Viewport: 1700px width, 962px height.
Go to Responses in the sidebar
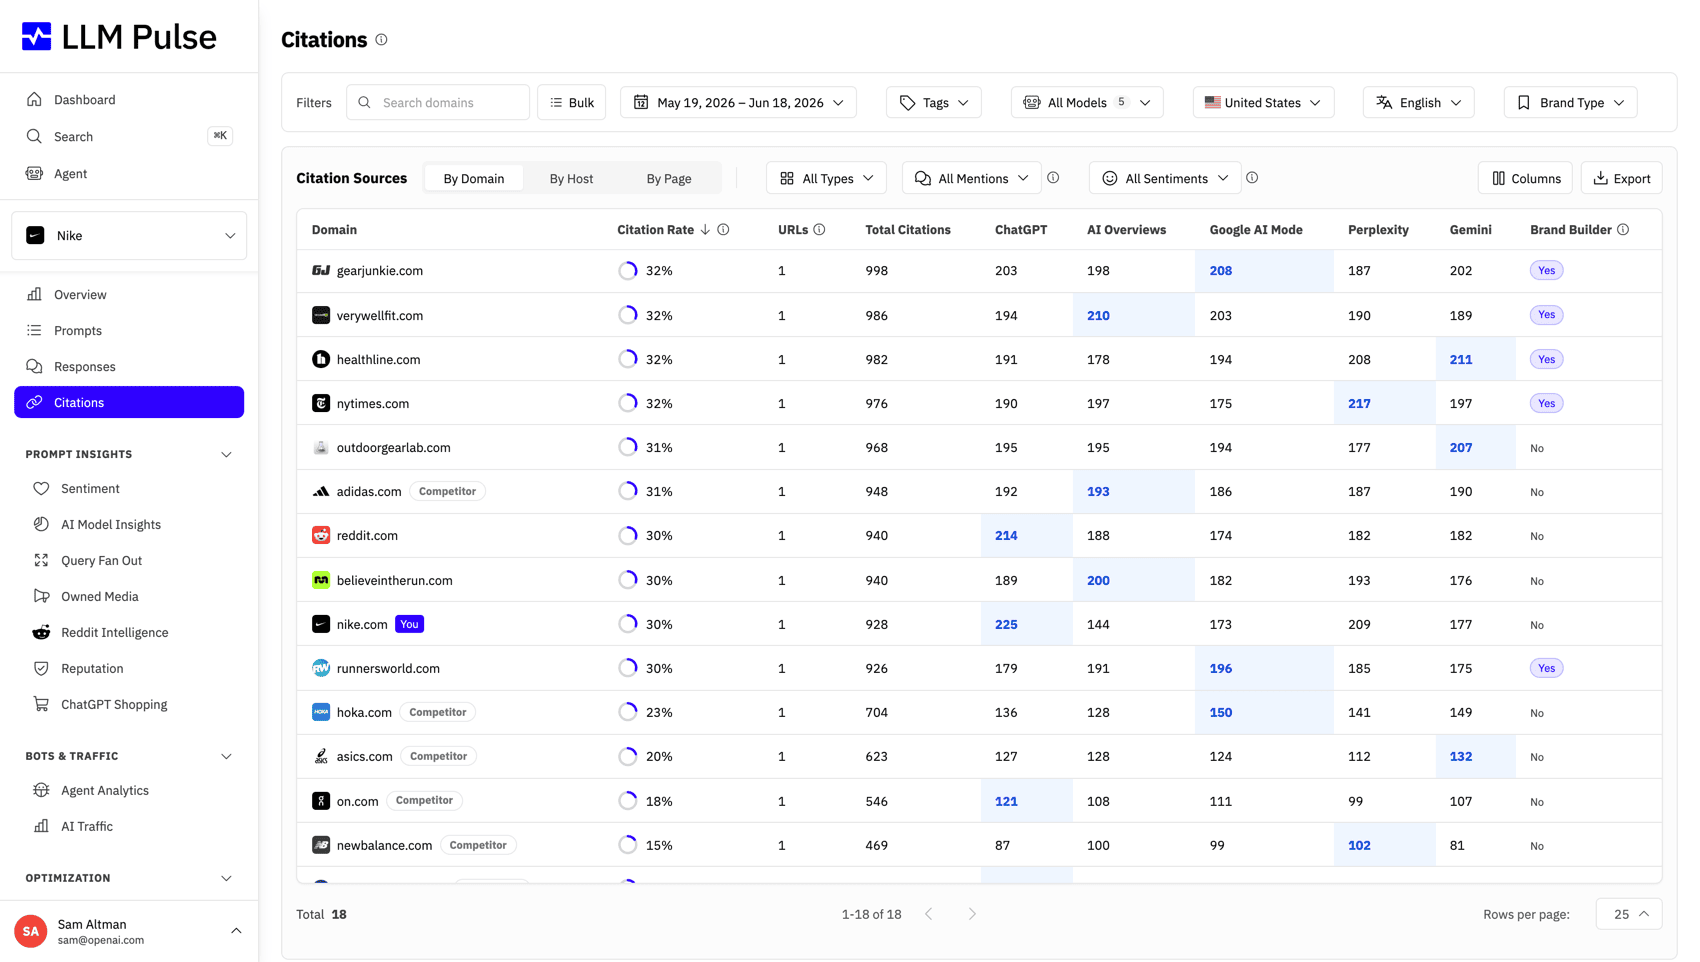click(129, 367)
